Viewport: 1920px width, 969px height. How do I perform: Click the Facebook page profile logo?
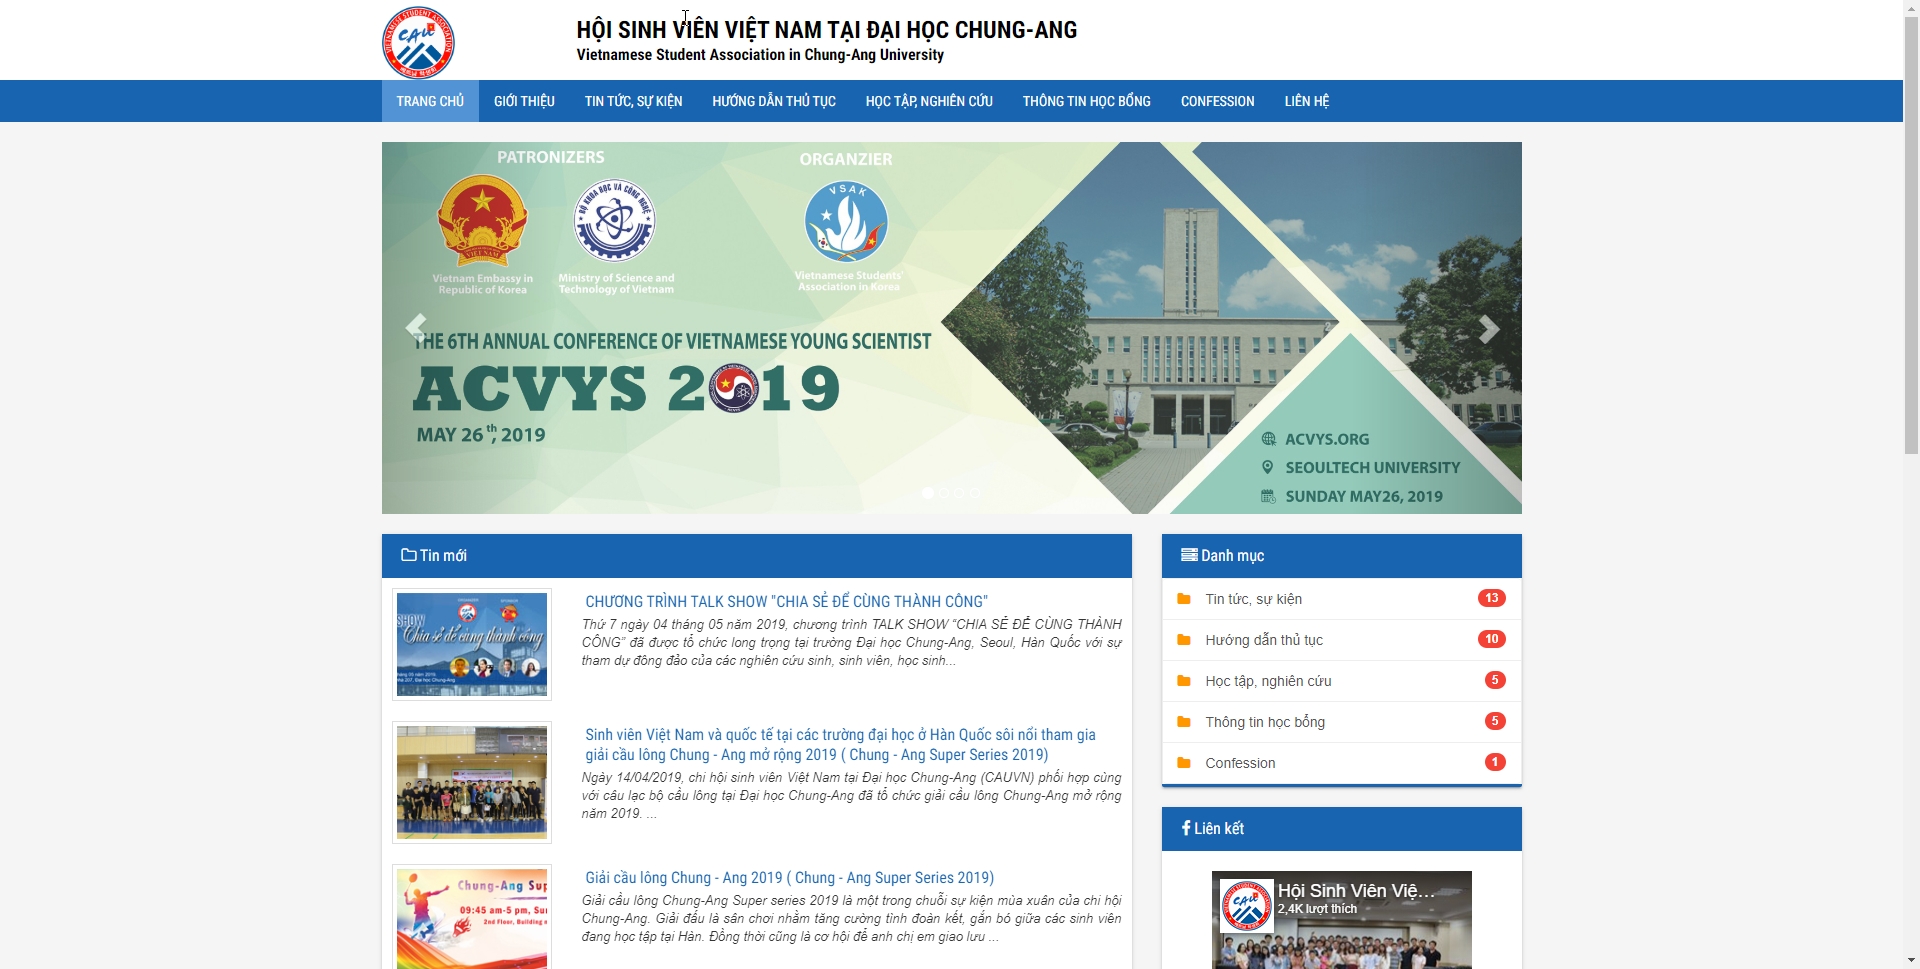1246,906
